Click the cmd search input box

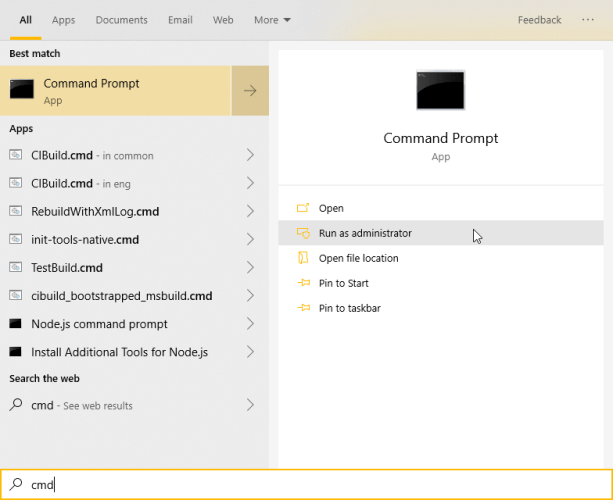coord(300,485)
